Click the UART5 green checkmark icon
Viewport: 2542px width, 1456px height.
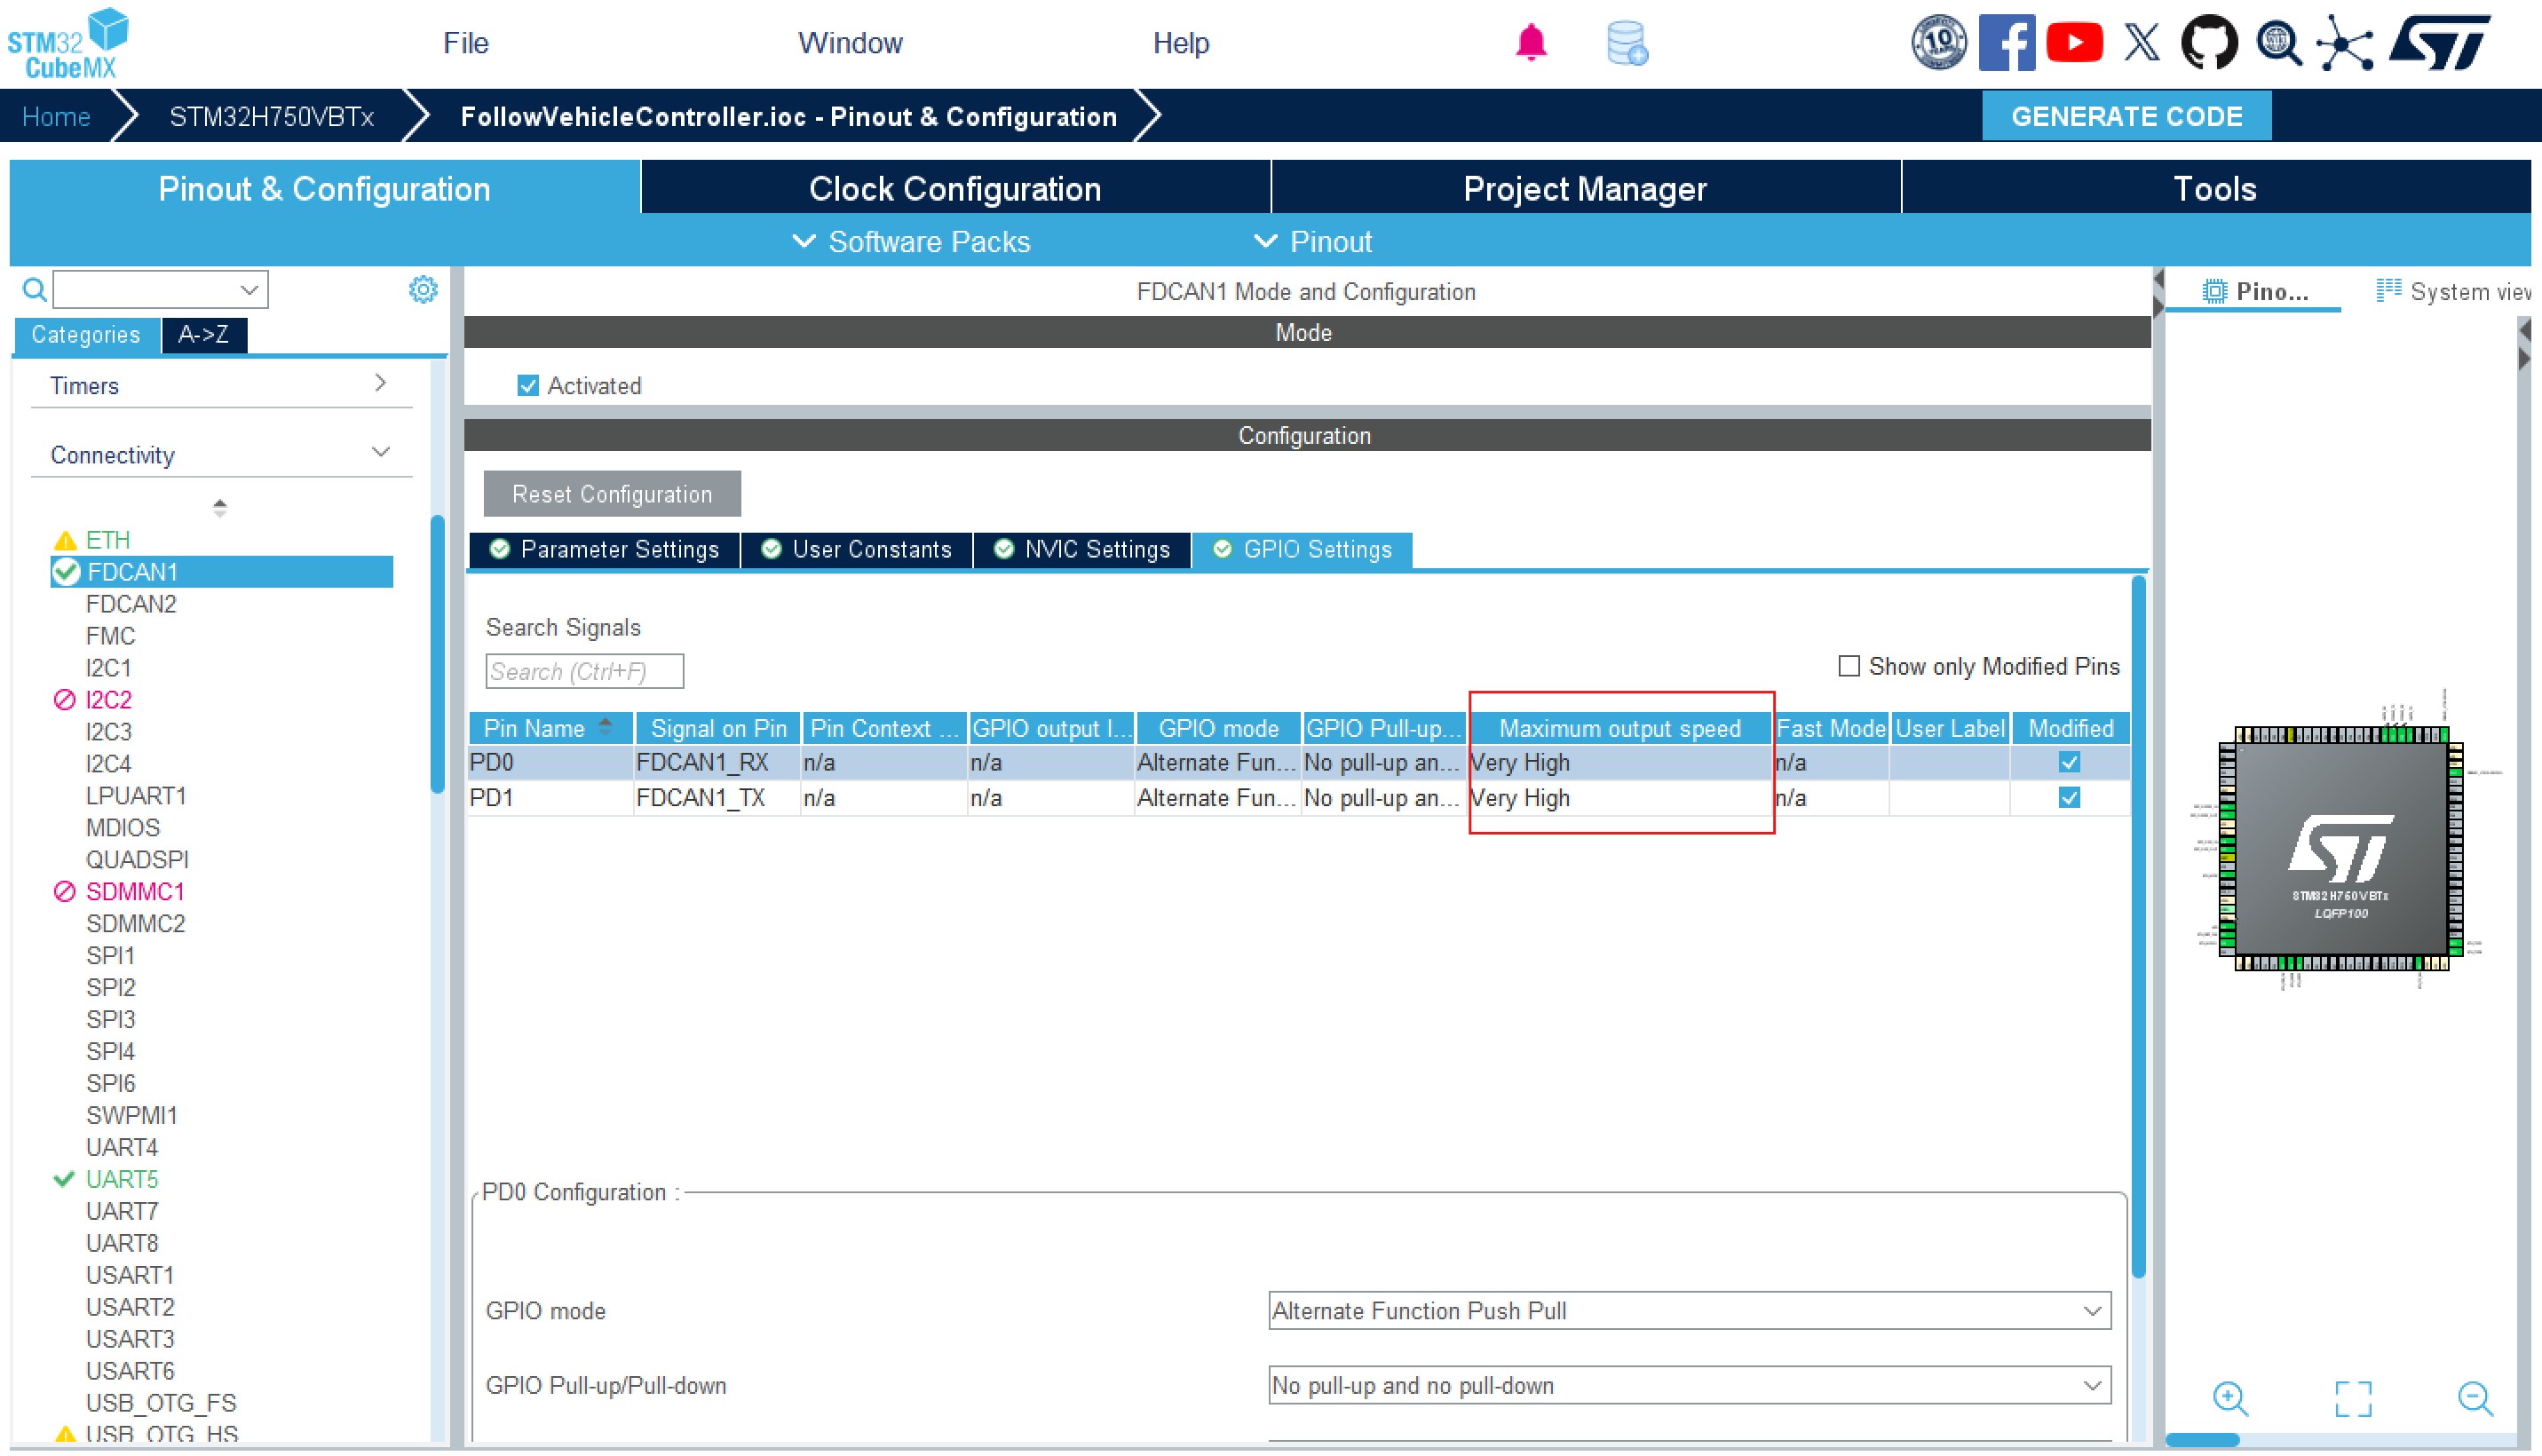[64, 1179]
